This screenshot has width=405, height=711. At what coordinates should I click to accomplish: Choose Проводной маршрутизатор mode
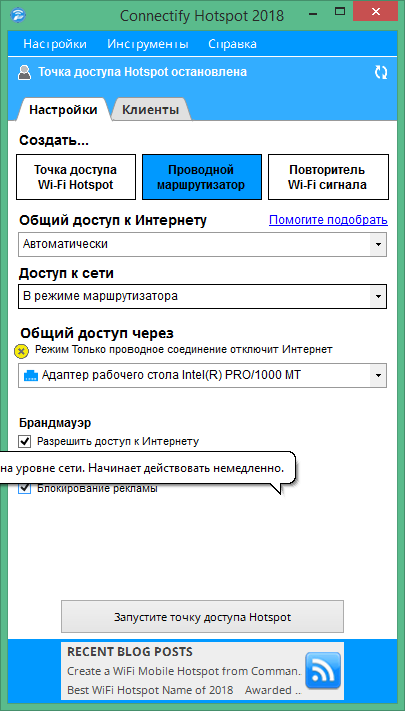pos(202,177)
